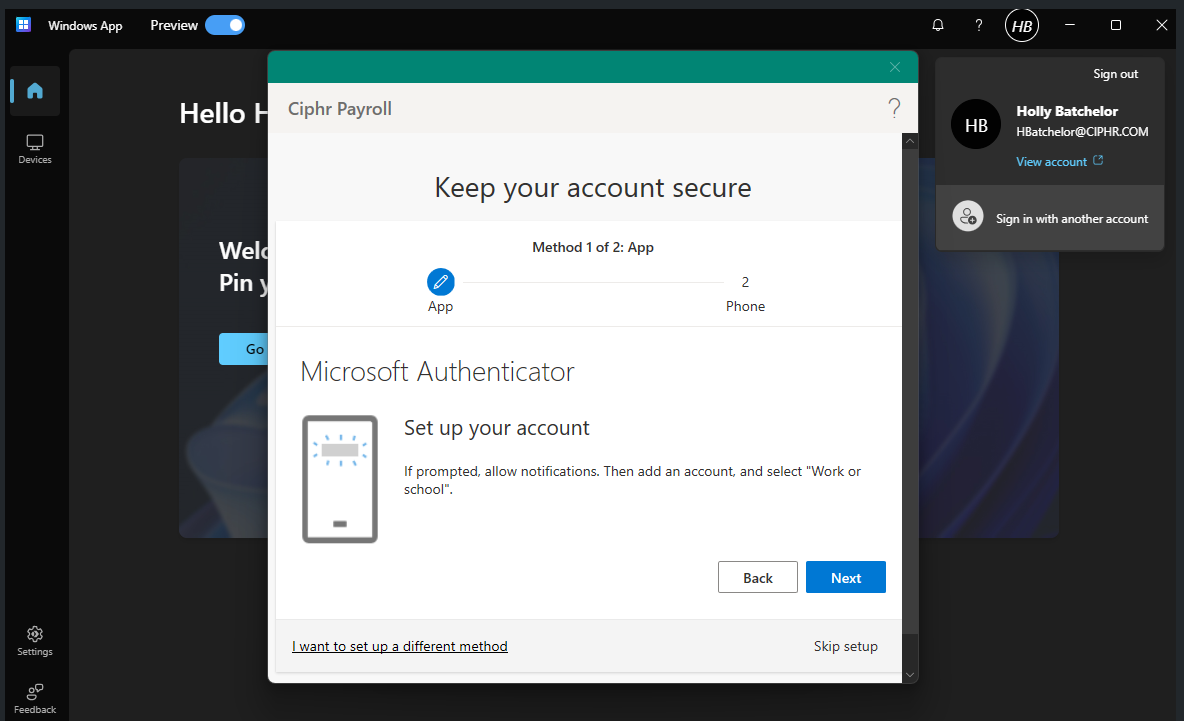This screenshot has height=721, width=1184.
Task: Toggle the Preview switch
Action: [x=225, y=25]
